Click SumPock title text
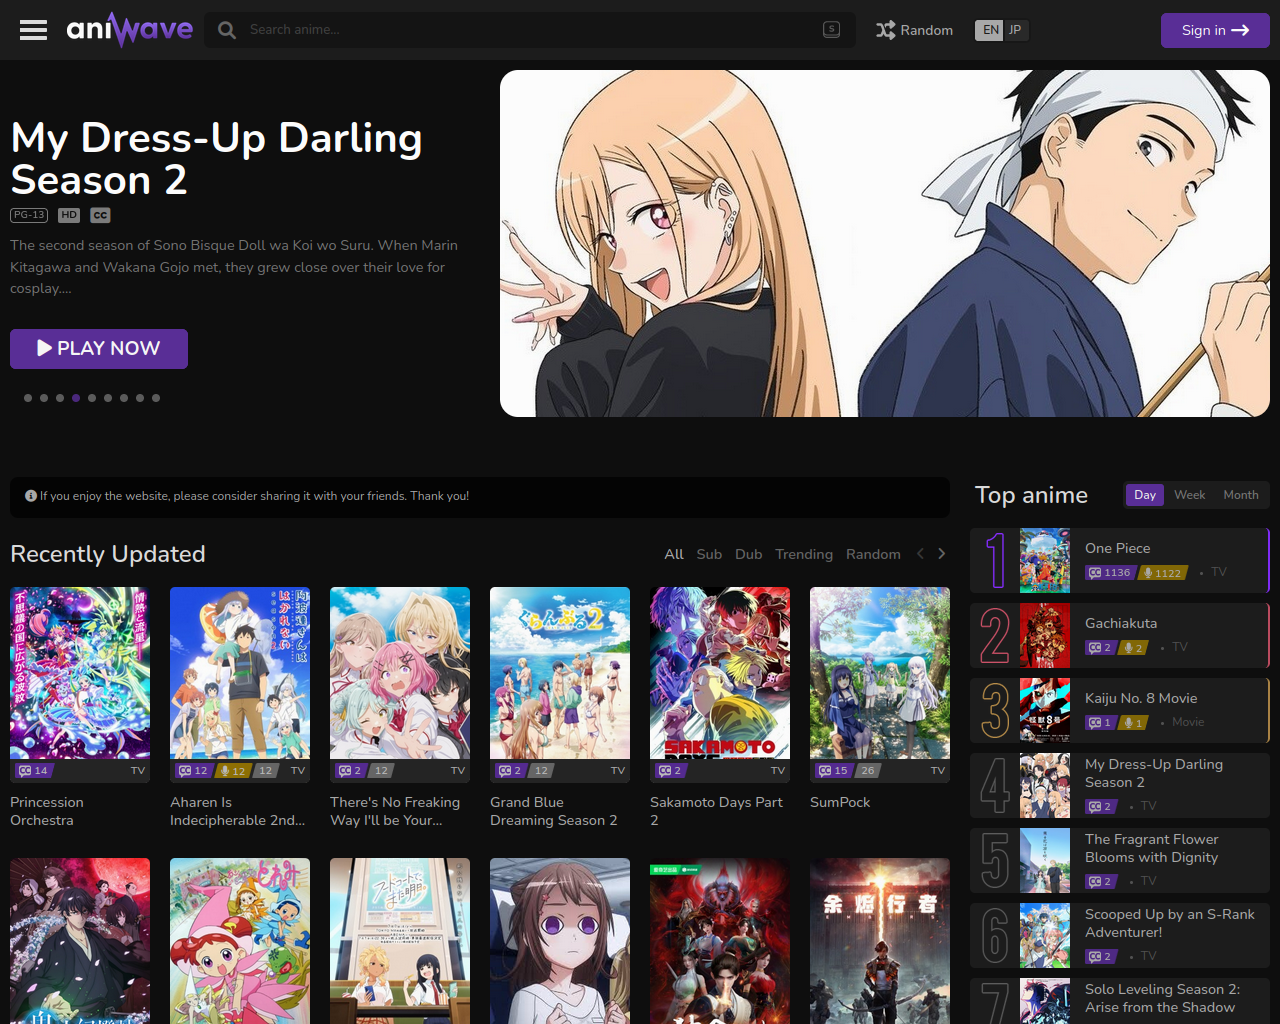 tap(840, 802)
